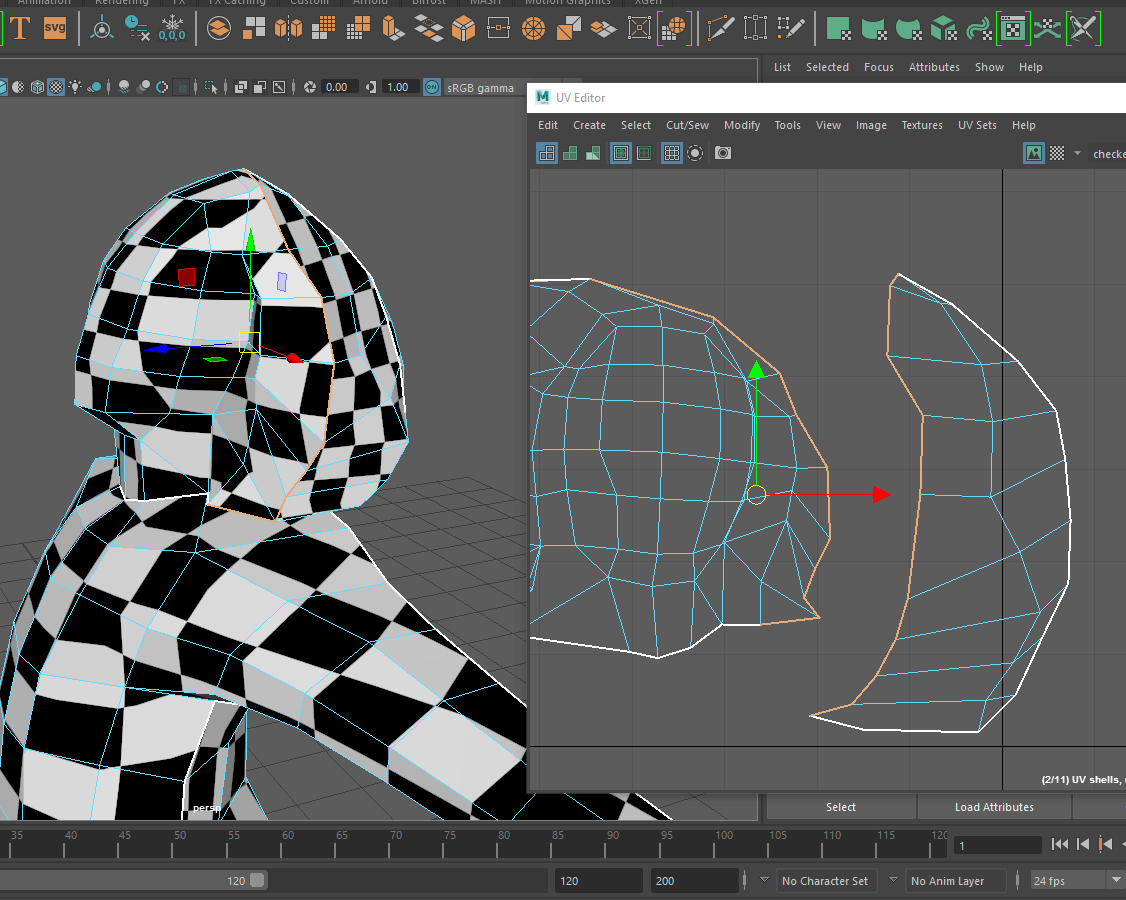
Task: Click the Delete History shelf icon
Action: (136, 29)
